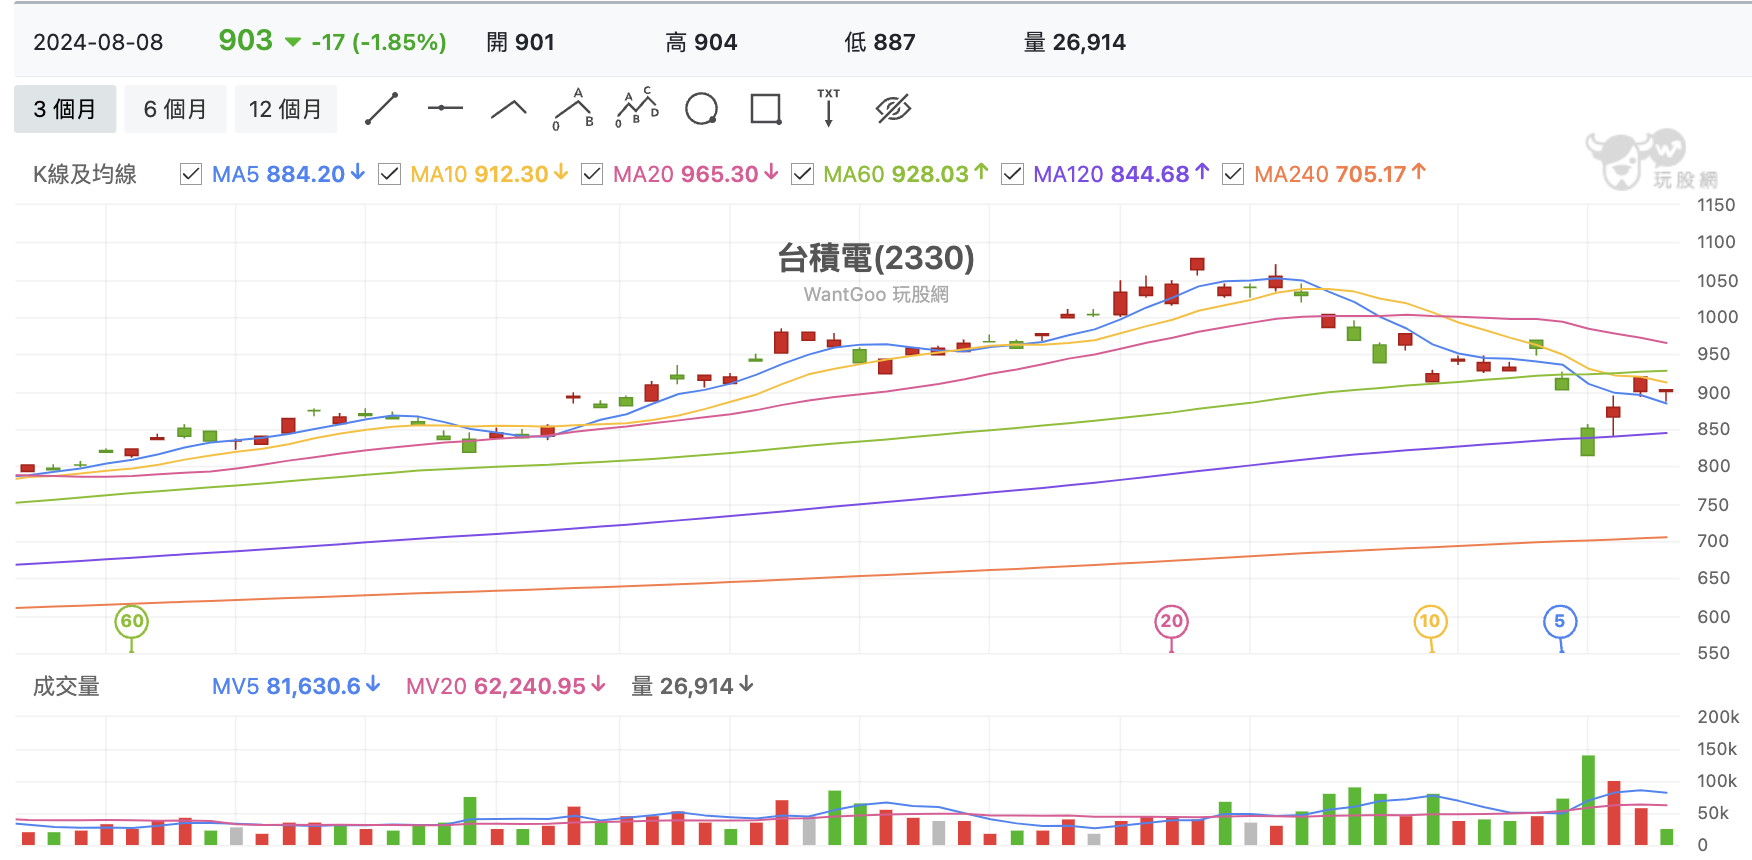Image resolution: width=1752 pixels, height=860 pixels.
Task: Select the circle drawing tool
Action: [701, 108]
